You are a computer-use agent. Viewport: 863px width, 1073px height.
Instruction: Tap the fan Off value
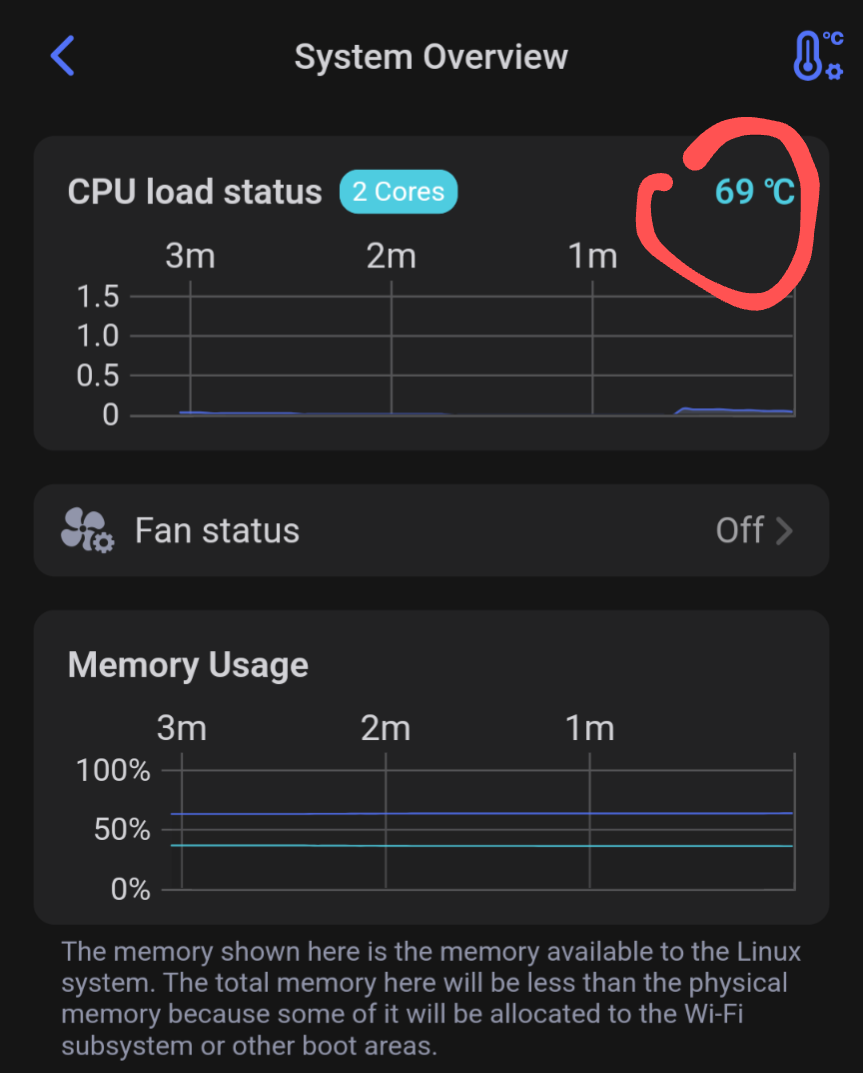(740, 530)
